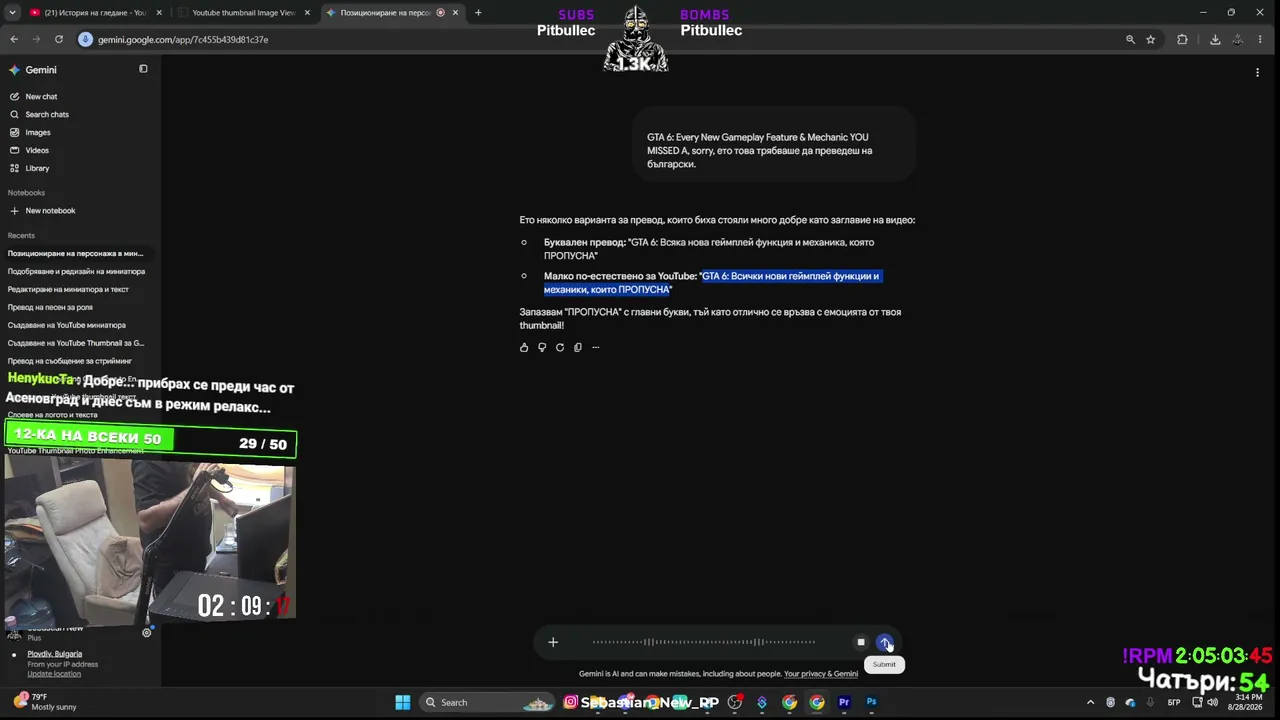Click the taskbar Search box
The width and height of the screenshot is (1280, 720).
(x=487, y=702)
